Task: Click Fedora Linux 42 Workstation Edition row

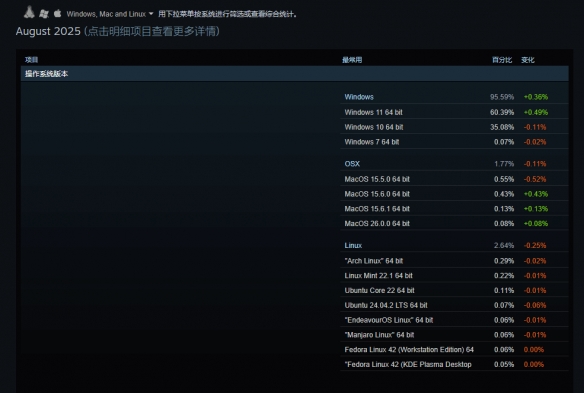Action: (x=454, y=349)
